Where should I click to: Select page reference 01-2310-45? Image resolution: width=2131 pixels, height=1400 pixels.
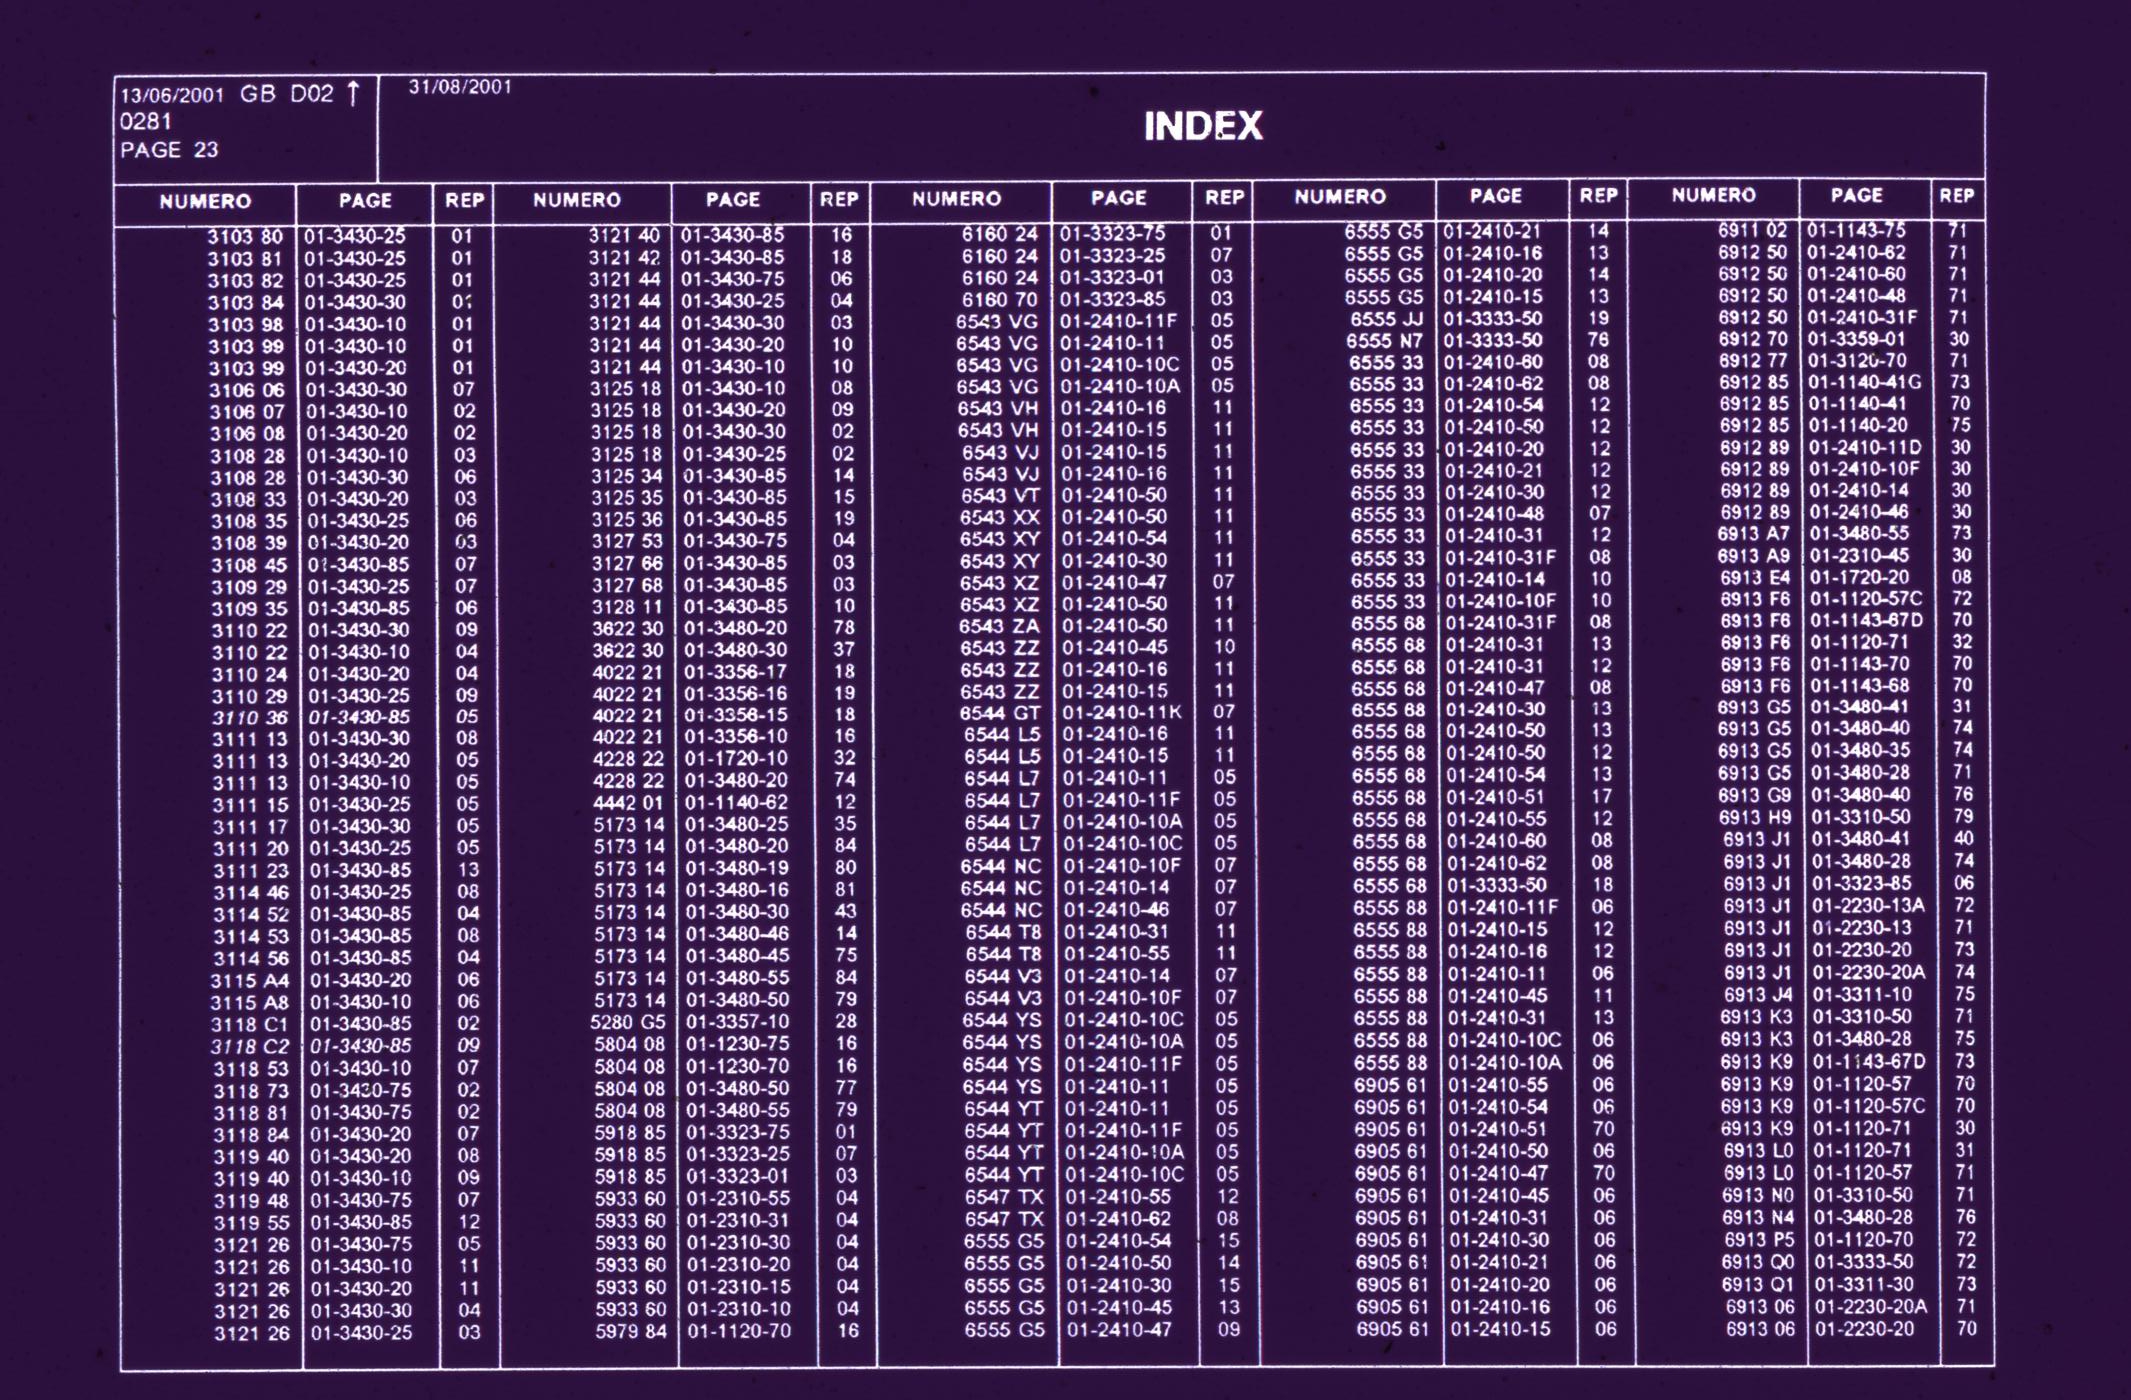point(1860,557)
